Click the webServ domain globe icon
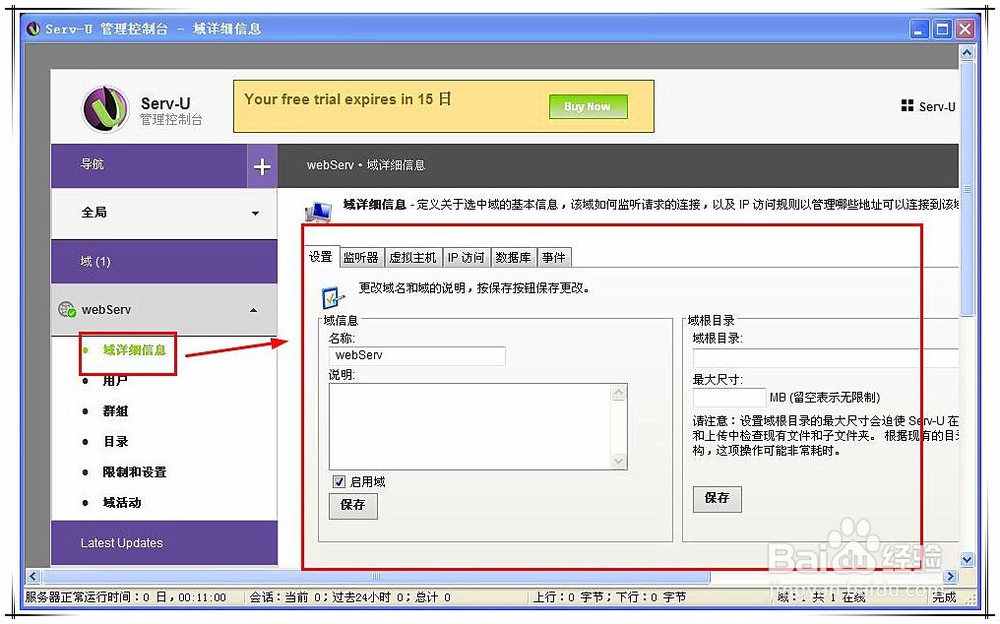This screenshot has width=1000, height=624. click(x=67, y=310)
